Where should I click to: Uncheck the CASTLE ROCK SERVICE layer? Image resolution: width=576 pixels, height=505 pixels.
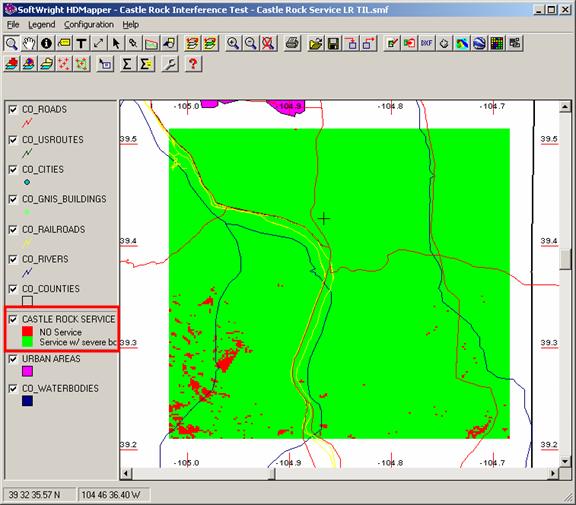click(13, 319)
